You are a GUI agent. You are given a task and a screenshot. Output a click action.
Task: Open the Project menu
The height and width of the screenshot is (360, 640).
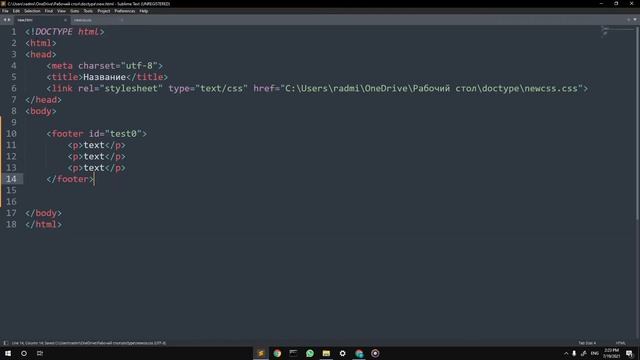coord(104,11)
